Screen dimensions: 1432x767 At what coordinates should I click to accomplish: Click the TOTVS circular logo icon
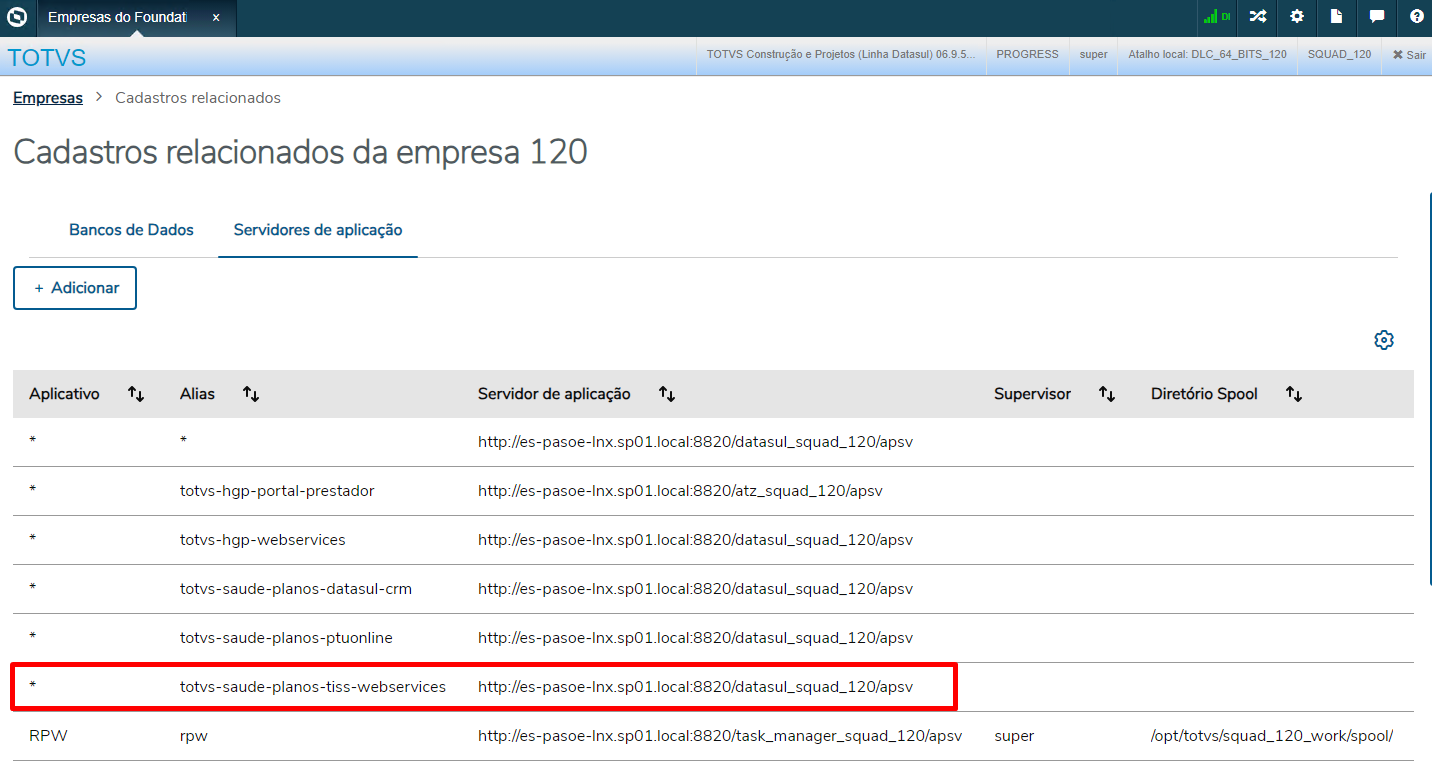[17, 17]
